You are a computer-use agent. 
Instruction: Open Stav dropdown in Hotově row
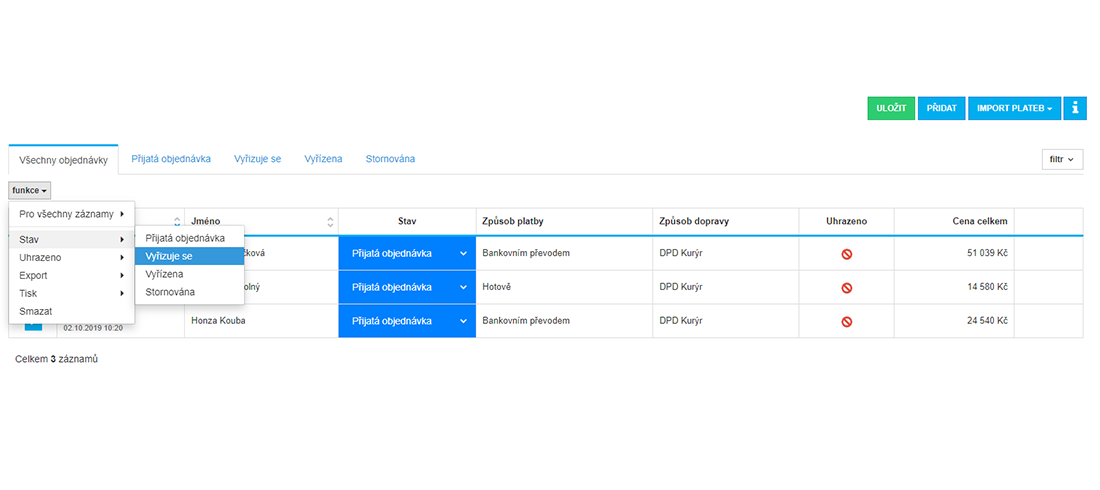coord(407,287)
